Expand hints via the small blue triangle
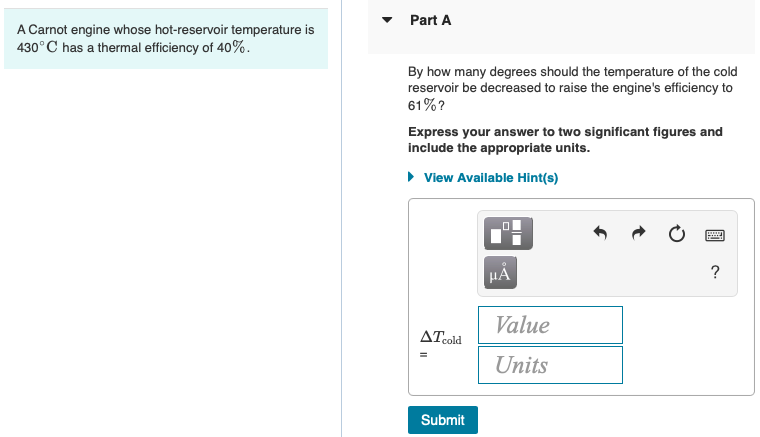The height and width of the screenshot is (437, 760). pos(412,178)
